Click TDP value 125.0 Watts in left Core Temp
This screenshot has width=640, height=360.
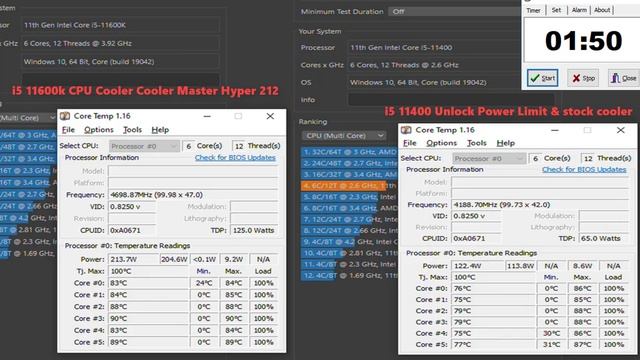[255, 230]
